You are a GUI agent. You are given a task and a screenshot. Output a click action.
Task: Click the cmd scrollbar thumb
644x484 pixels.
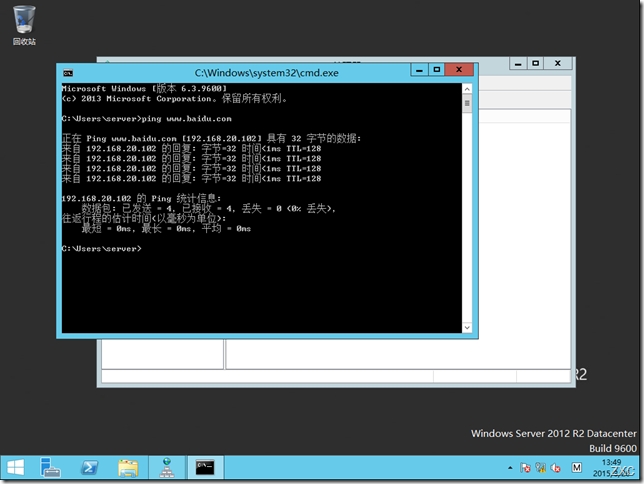(x=467, y=103)
